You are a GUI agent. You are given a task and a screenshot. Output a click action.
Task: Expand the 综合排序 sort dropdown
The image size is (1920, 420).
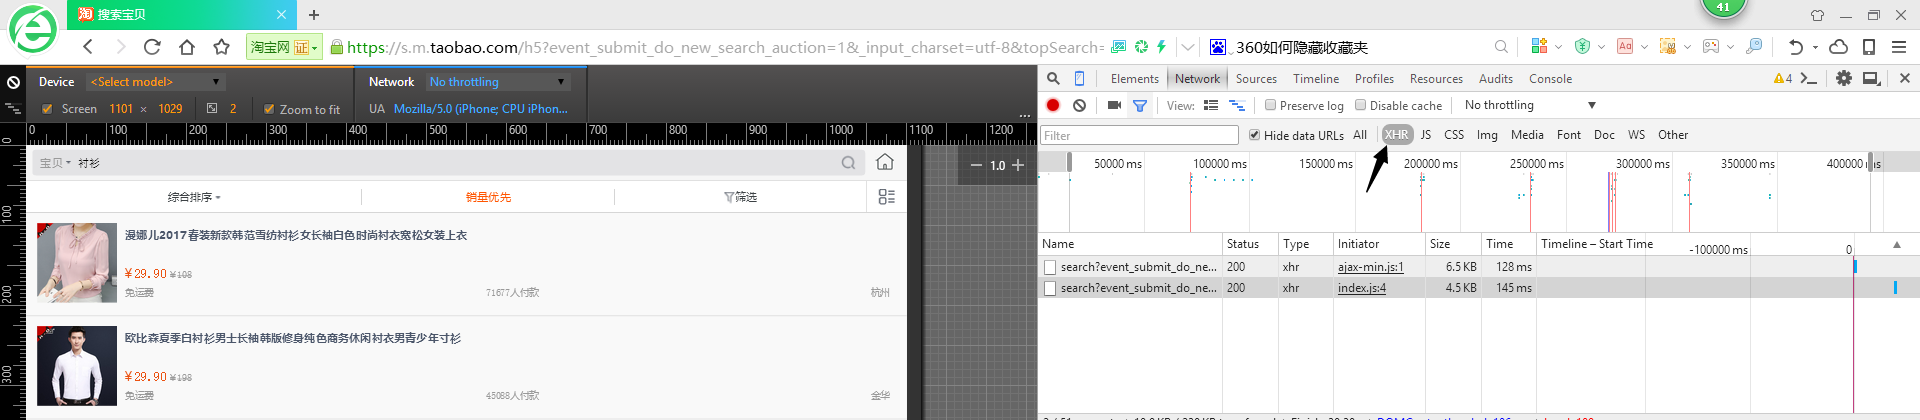coord(194,197)
